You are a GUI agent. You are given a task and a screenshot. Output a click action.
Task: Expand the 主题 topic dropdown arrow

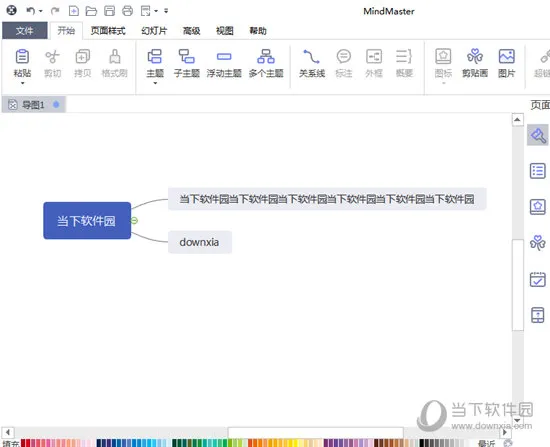pyautogui.click(x=155, y=83)
